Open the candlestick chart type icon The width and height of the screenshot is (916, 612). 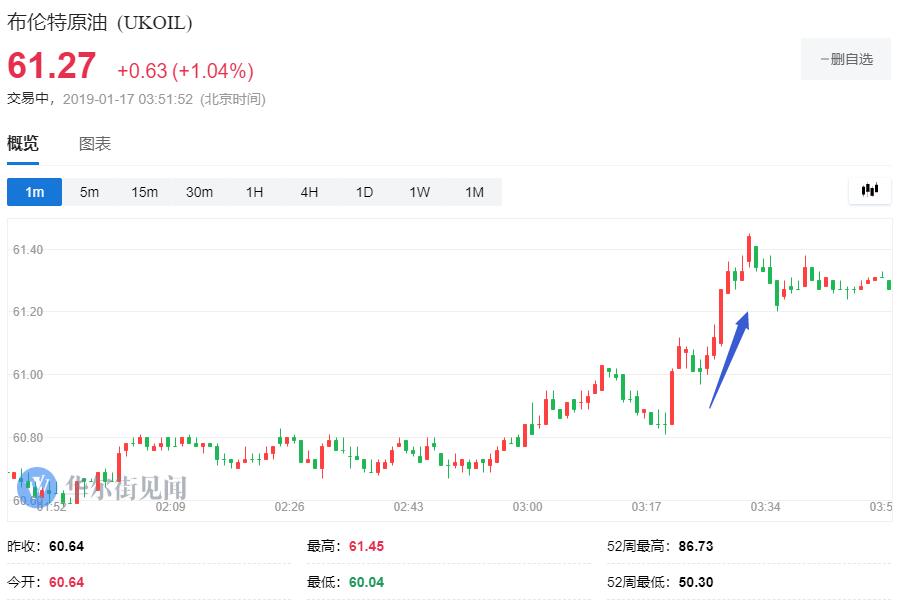[x=869, y=190]
